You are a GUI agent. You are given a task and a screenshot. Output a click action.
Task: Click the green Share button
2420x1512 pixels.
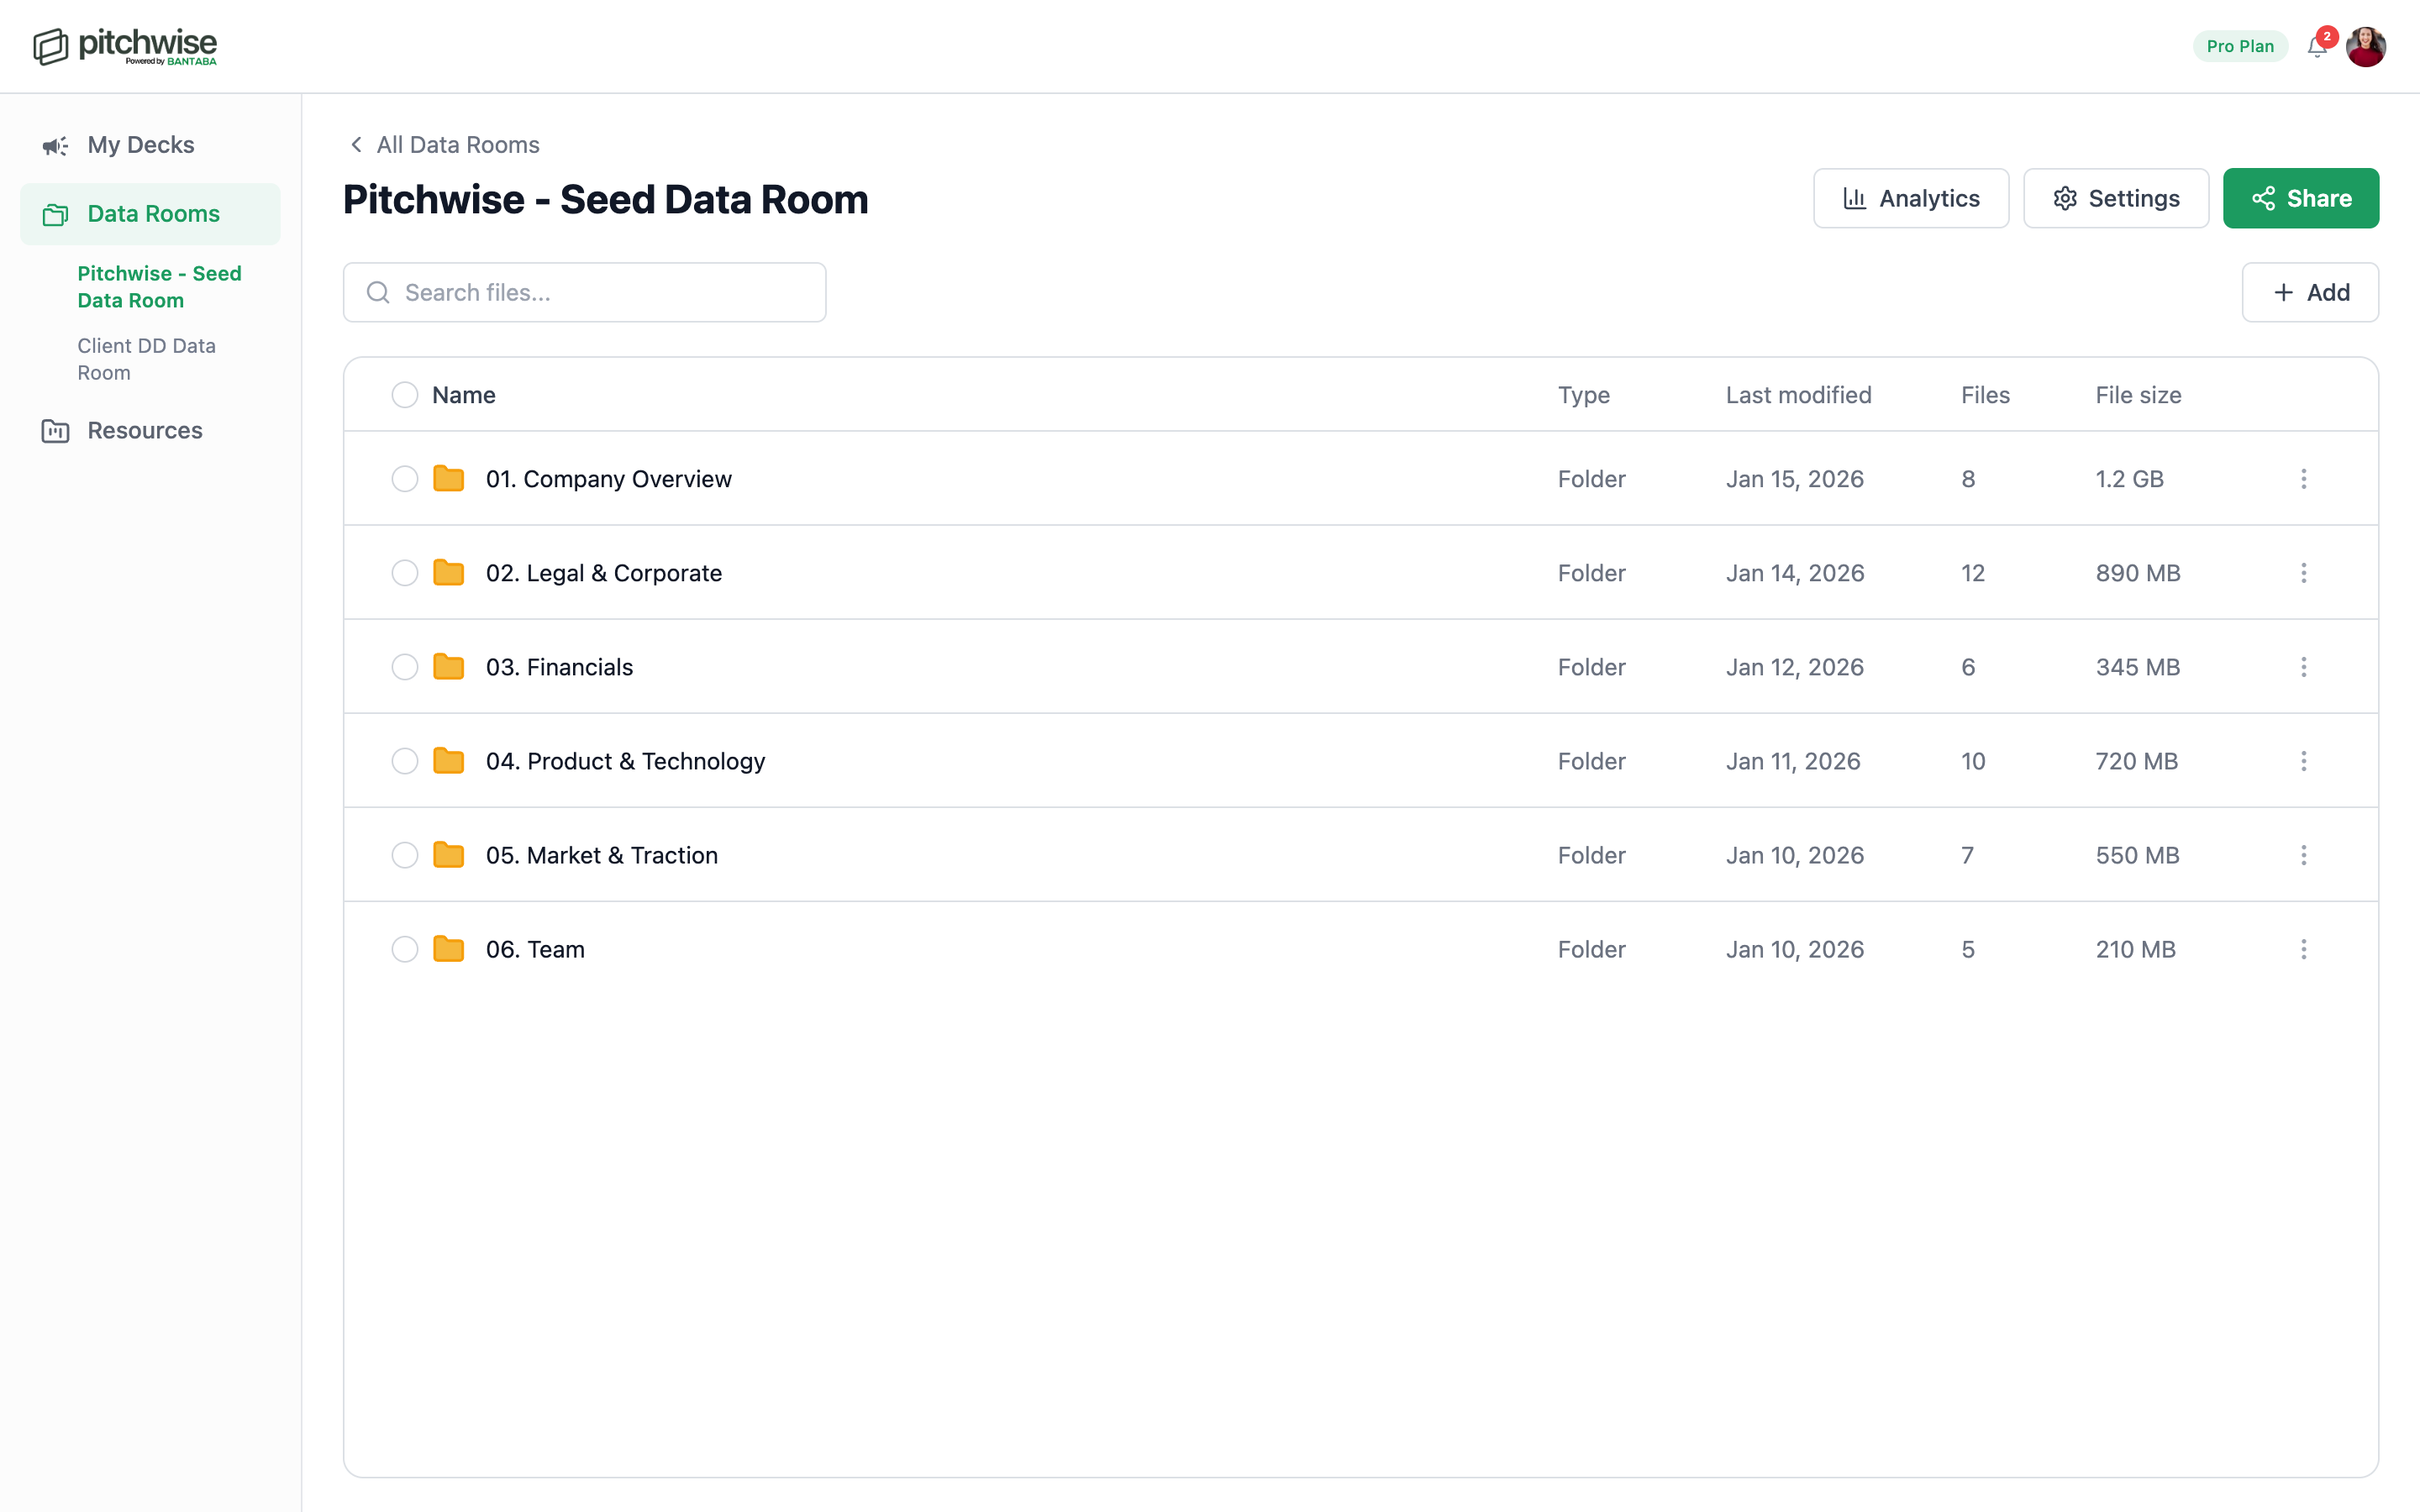click(x=2301, y=198)
